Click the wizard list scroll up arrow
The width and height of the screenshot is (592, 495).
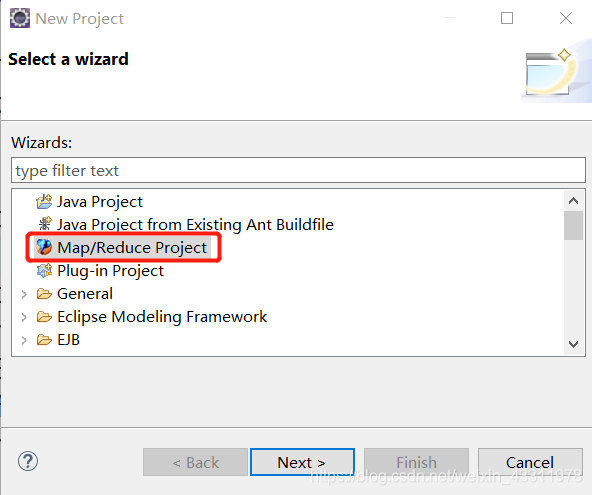tap(573, 200)
